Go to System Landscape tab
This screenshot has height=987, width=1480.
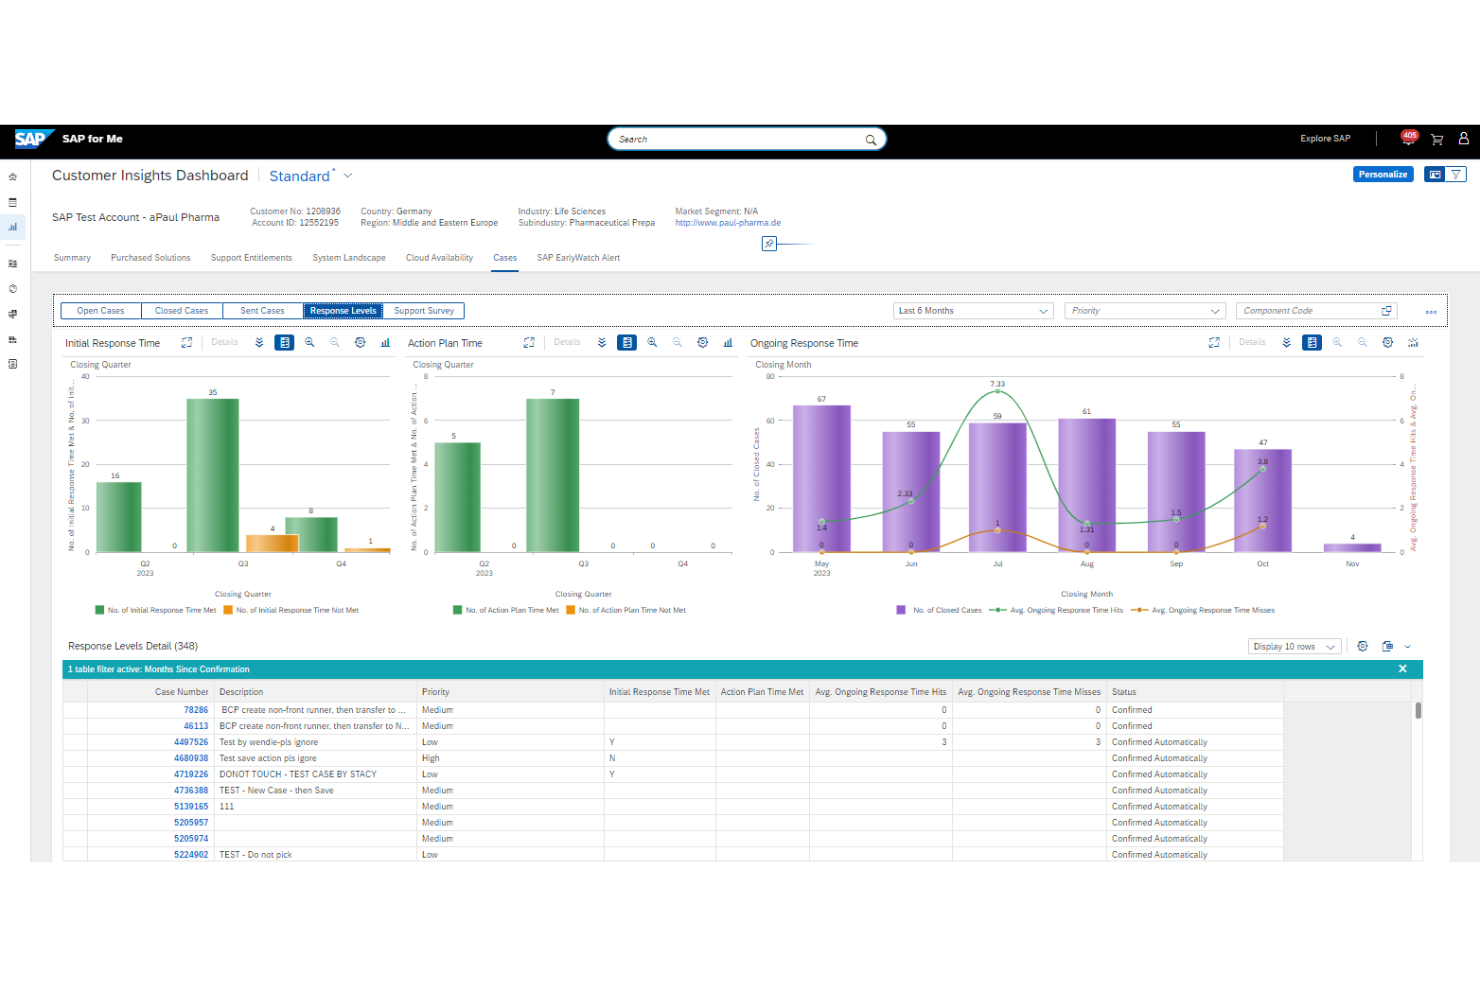point(349,258)
